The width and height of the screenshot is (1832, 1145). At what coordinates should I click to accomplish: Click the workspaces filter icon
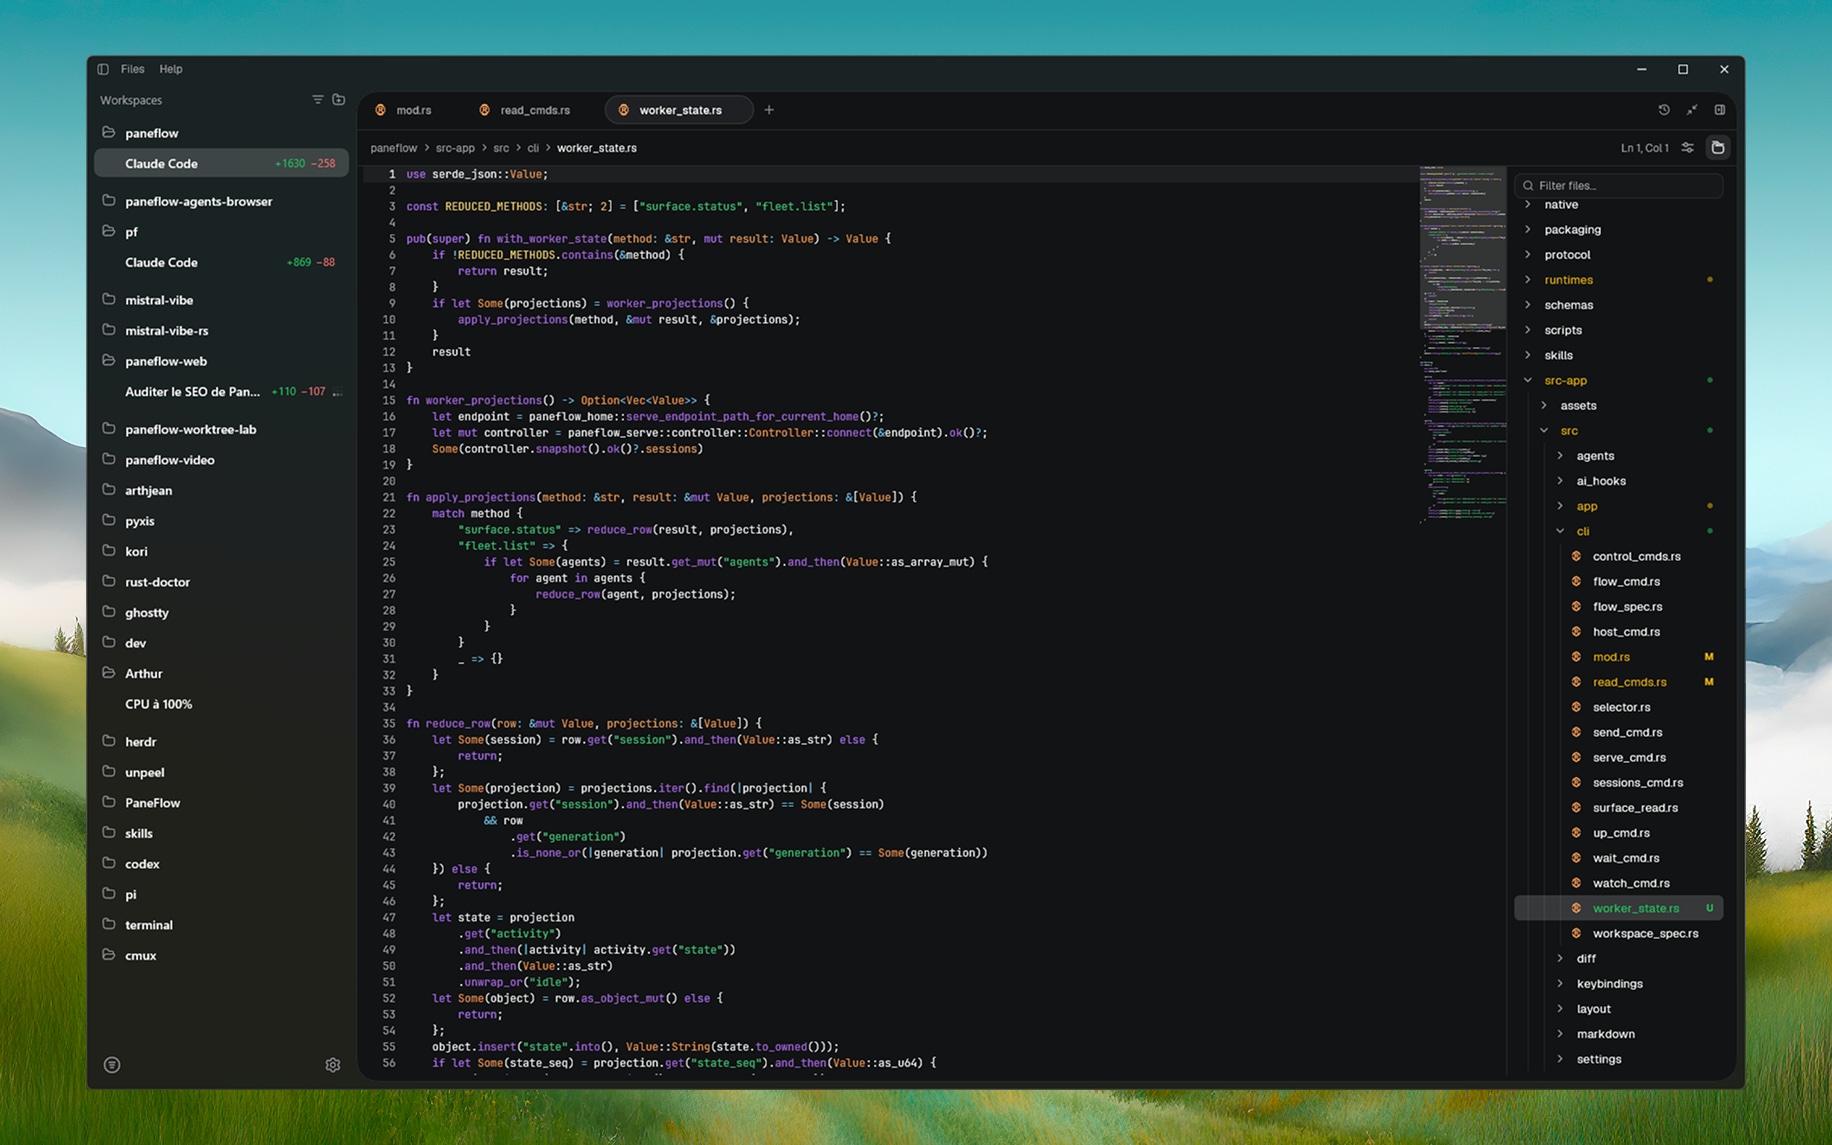click(317, 100)
